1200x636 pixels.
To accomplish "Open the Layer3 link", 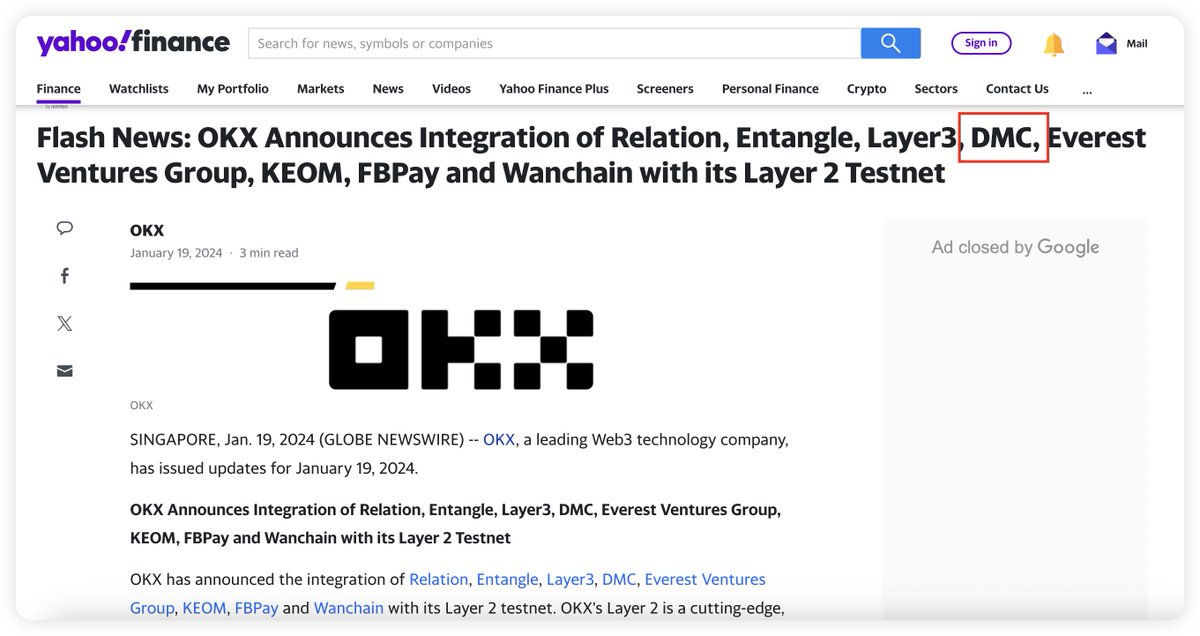I will point(571,579).
